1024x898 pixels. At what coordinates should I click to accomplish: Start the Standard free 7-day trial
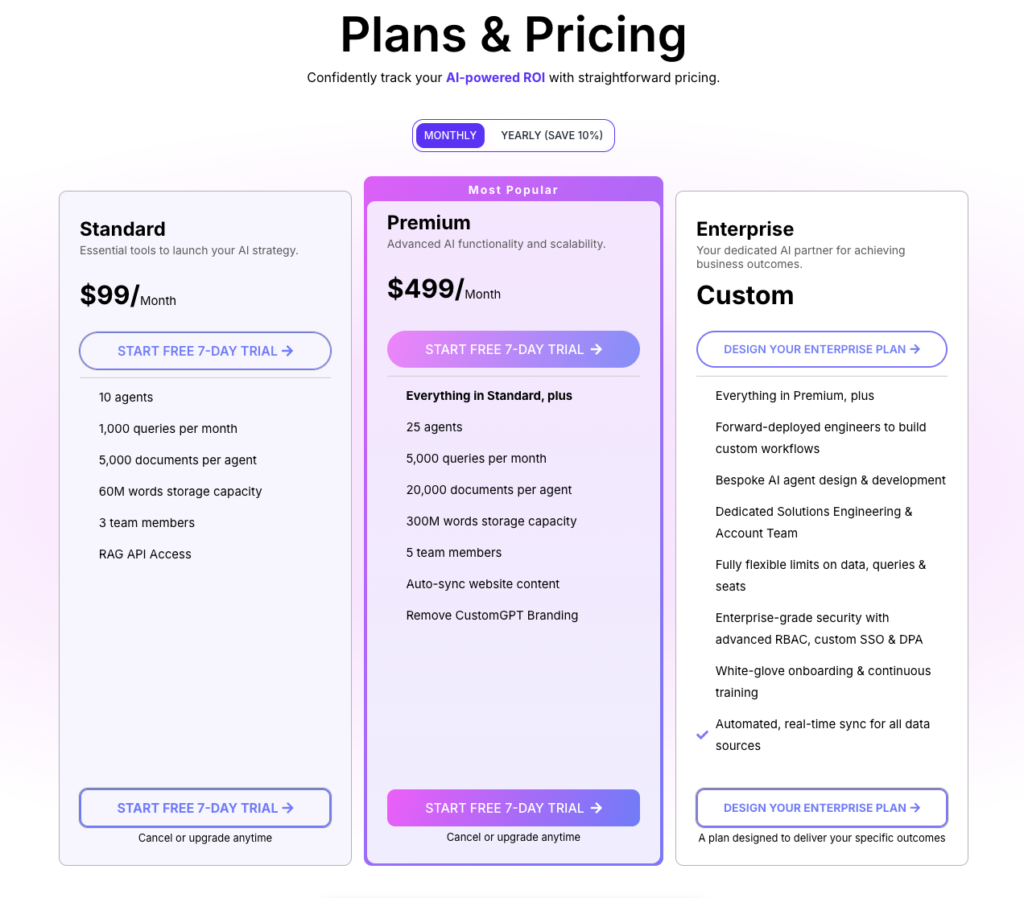pyautogui.click(x=205, y=351)
